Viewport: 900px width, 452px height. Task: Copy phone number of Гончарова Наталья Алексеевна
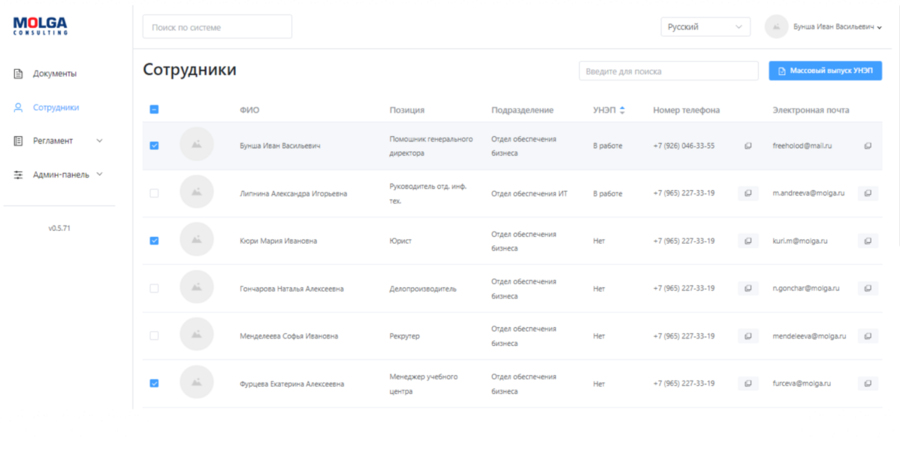coord(748,288)
